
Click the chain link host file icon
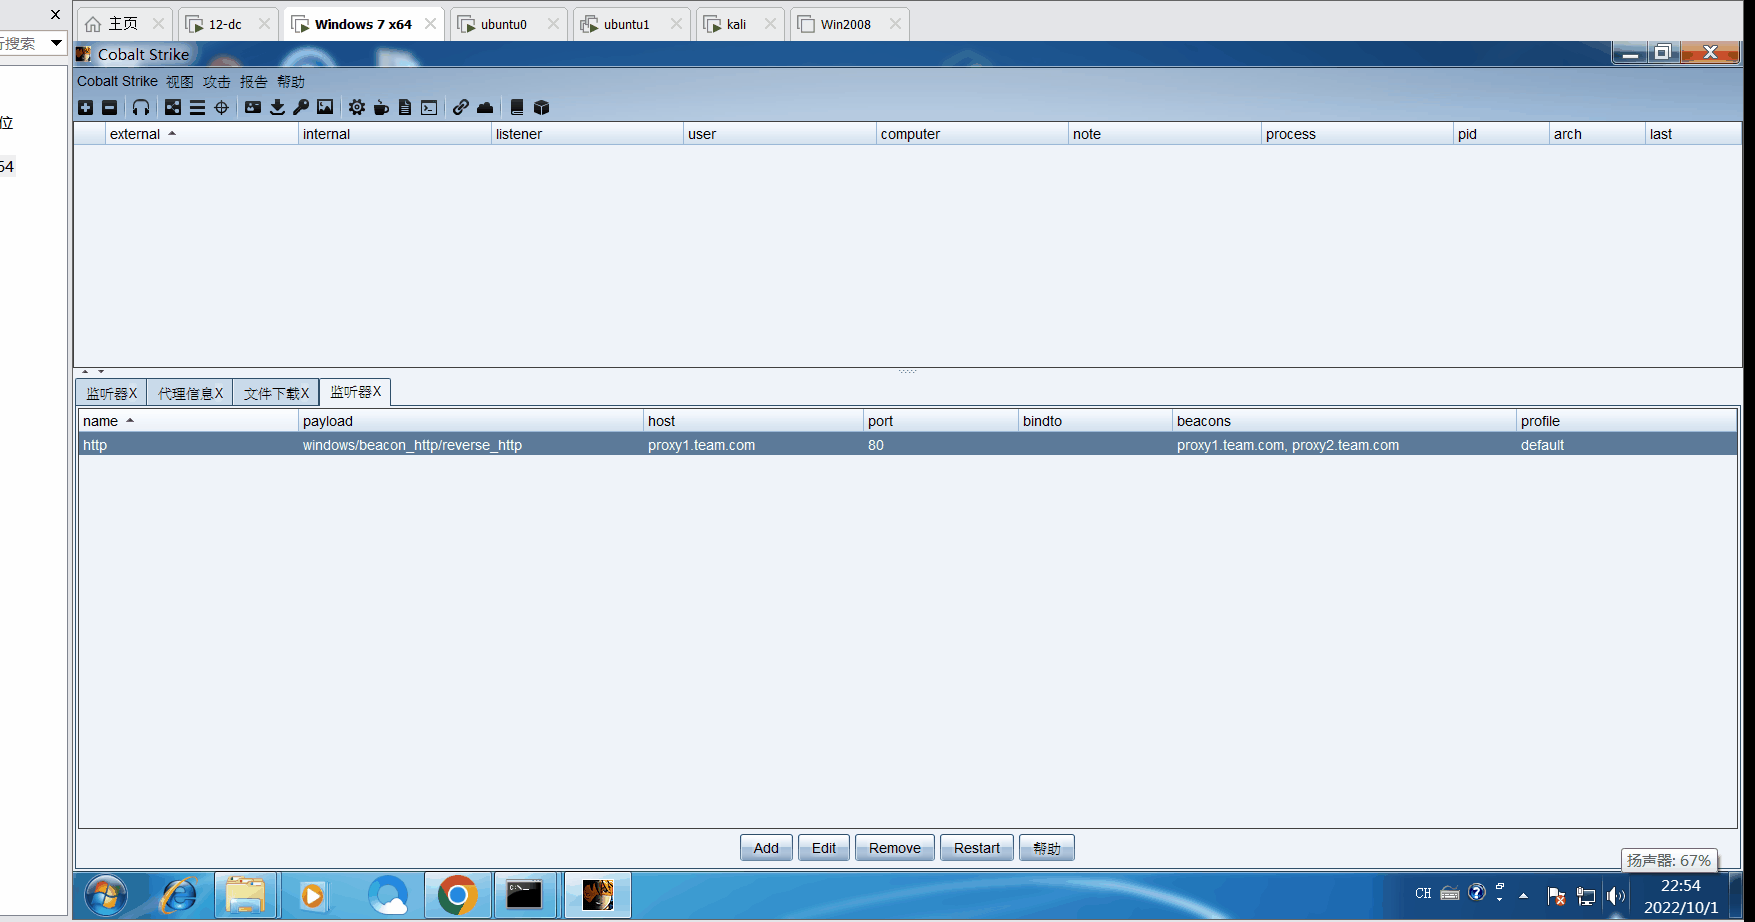461,107
